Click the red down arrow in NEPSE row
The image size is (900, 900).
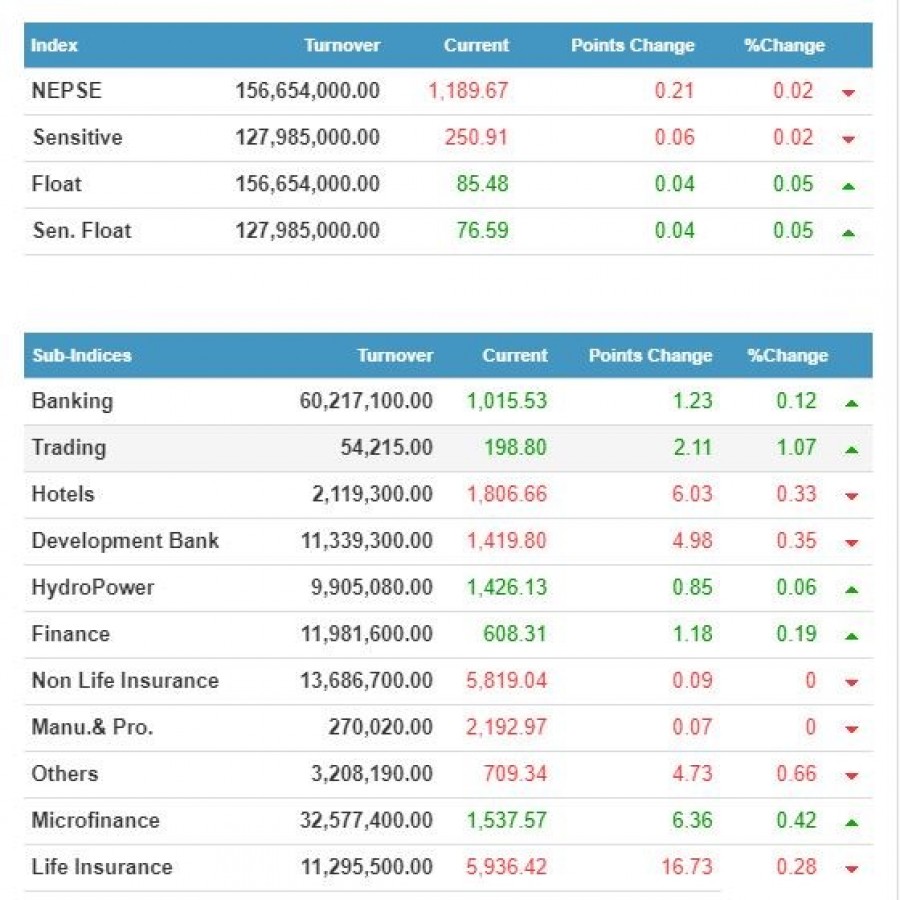(x=848, y=93)
